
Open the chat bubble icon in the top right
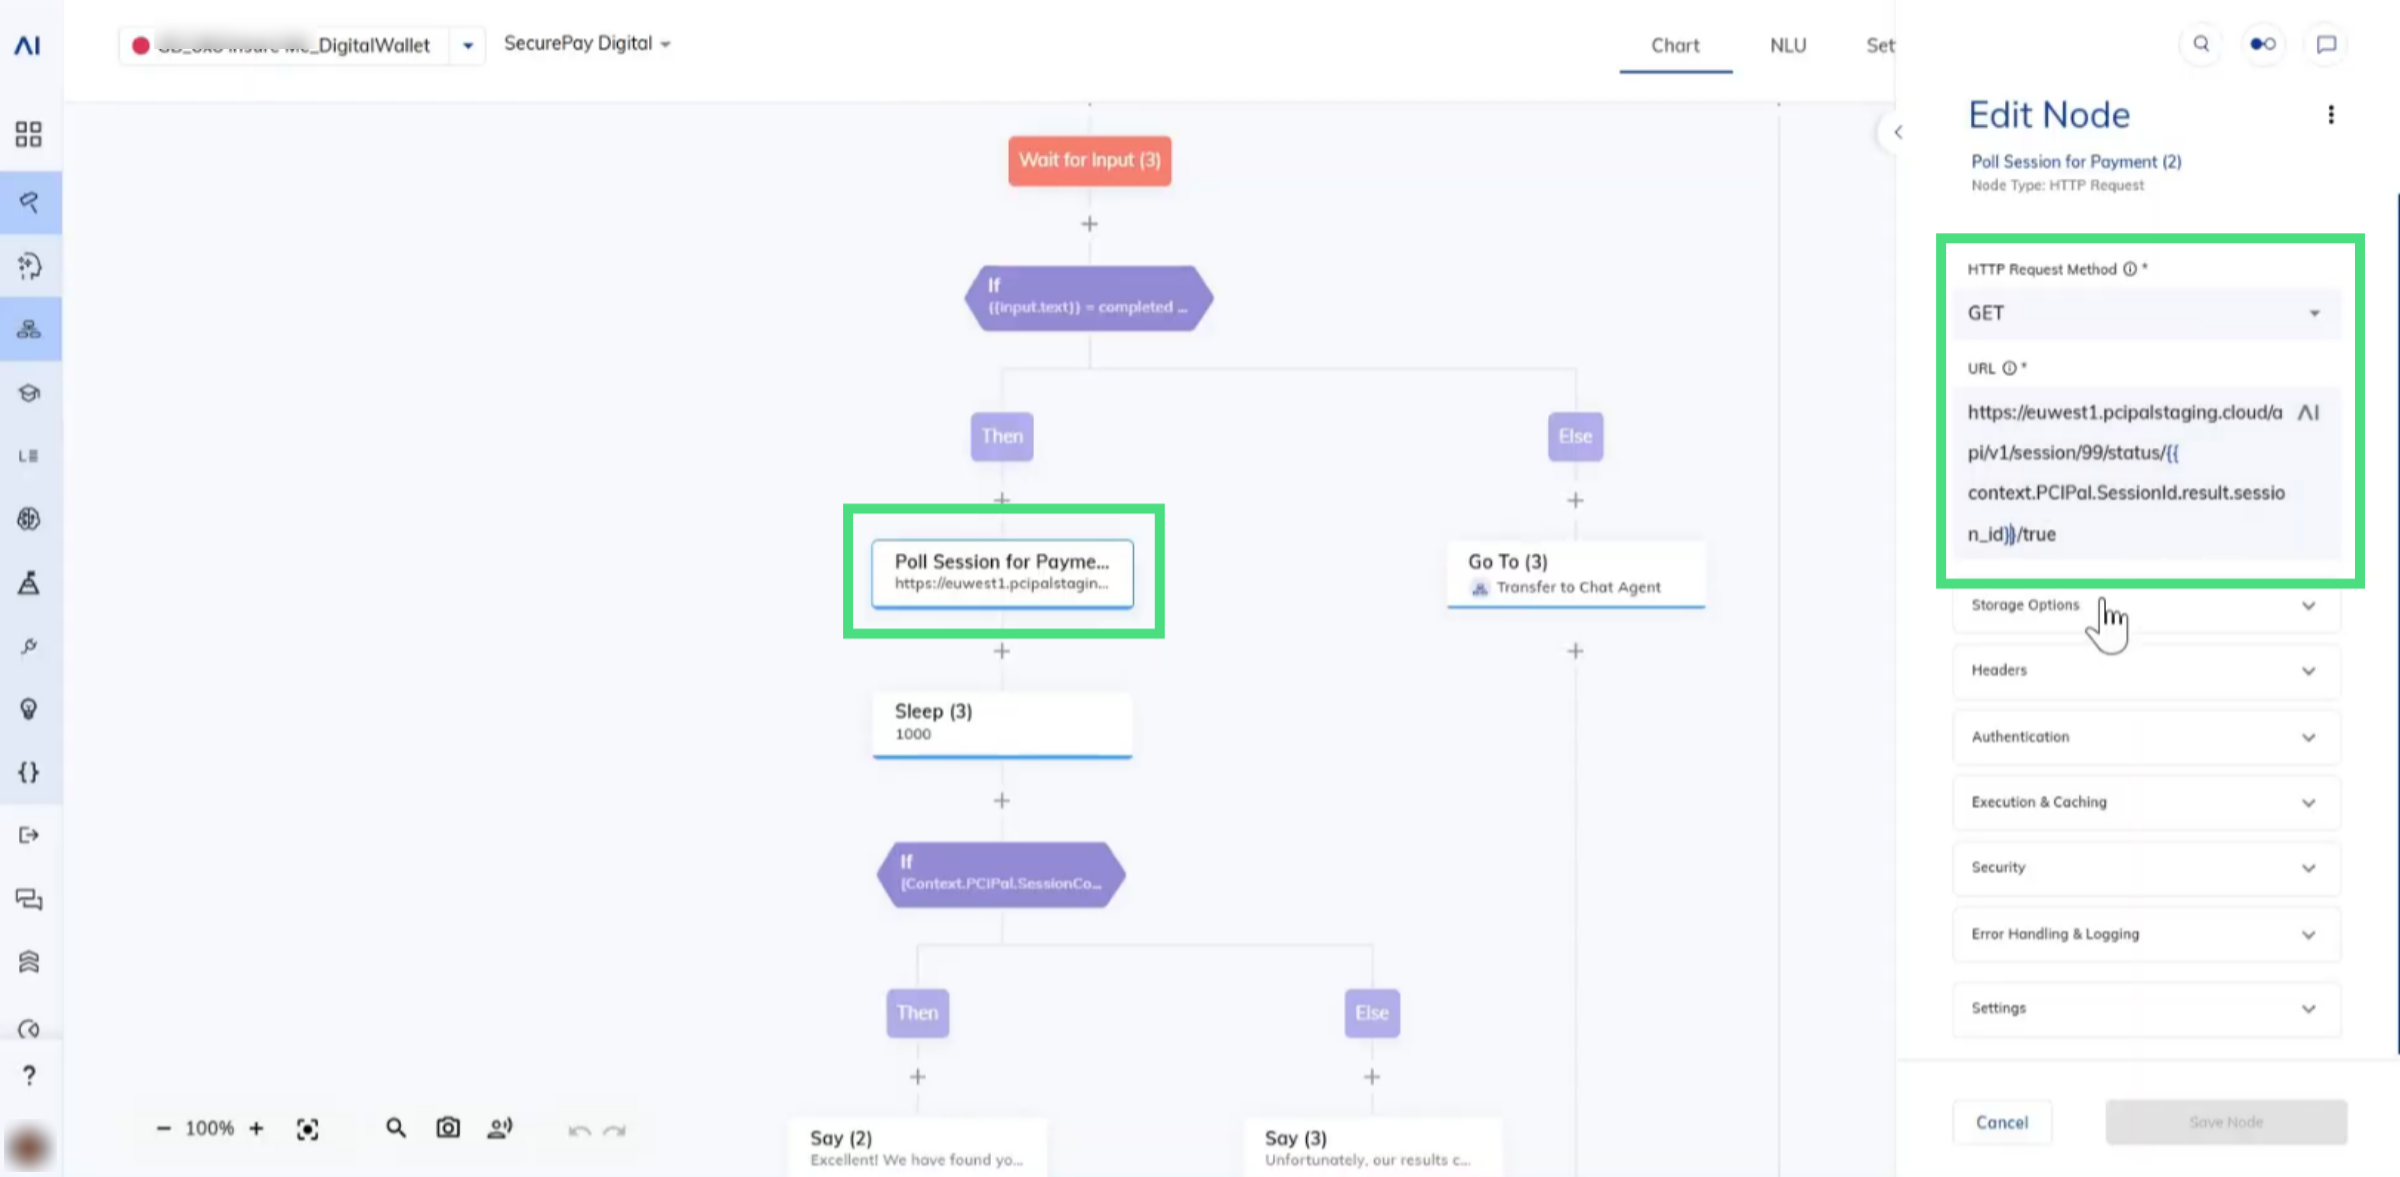[x=2326, y=44]
